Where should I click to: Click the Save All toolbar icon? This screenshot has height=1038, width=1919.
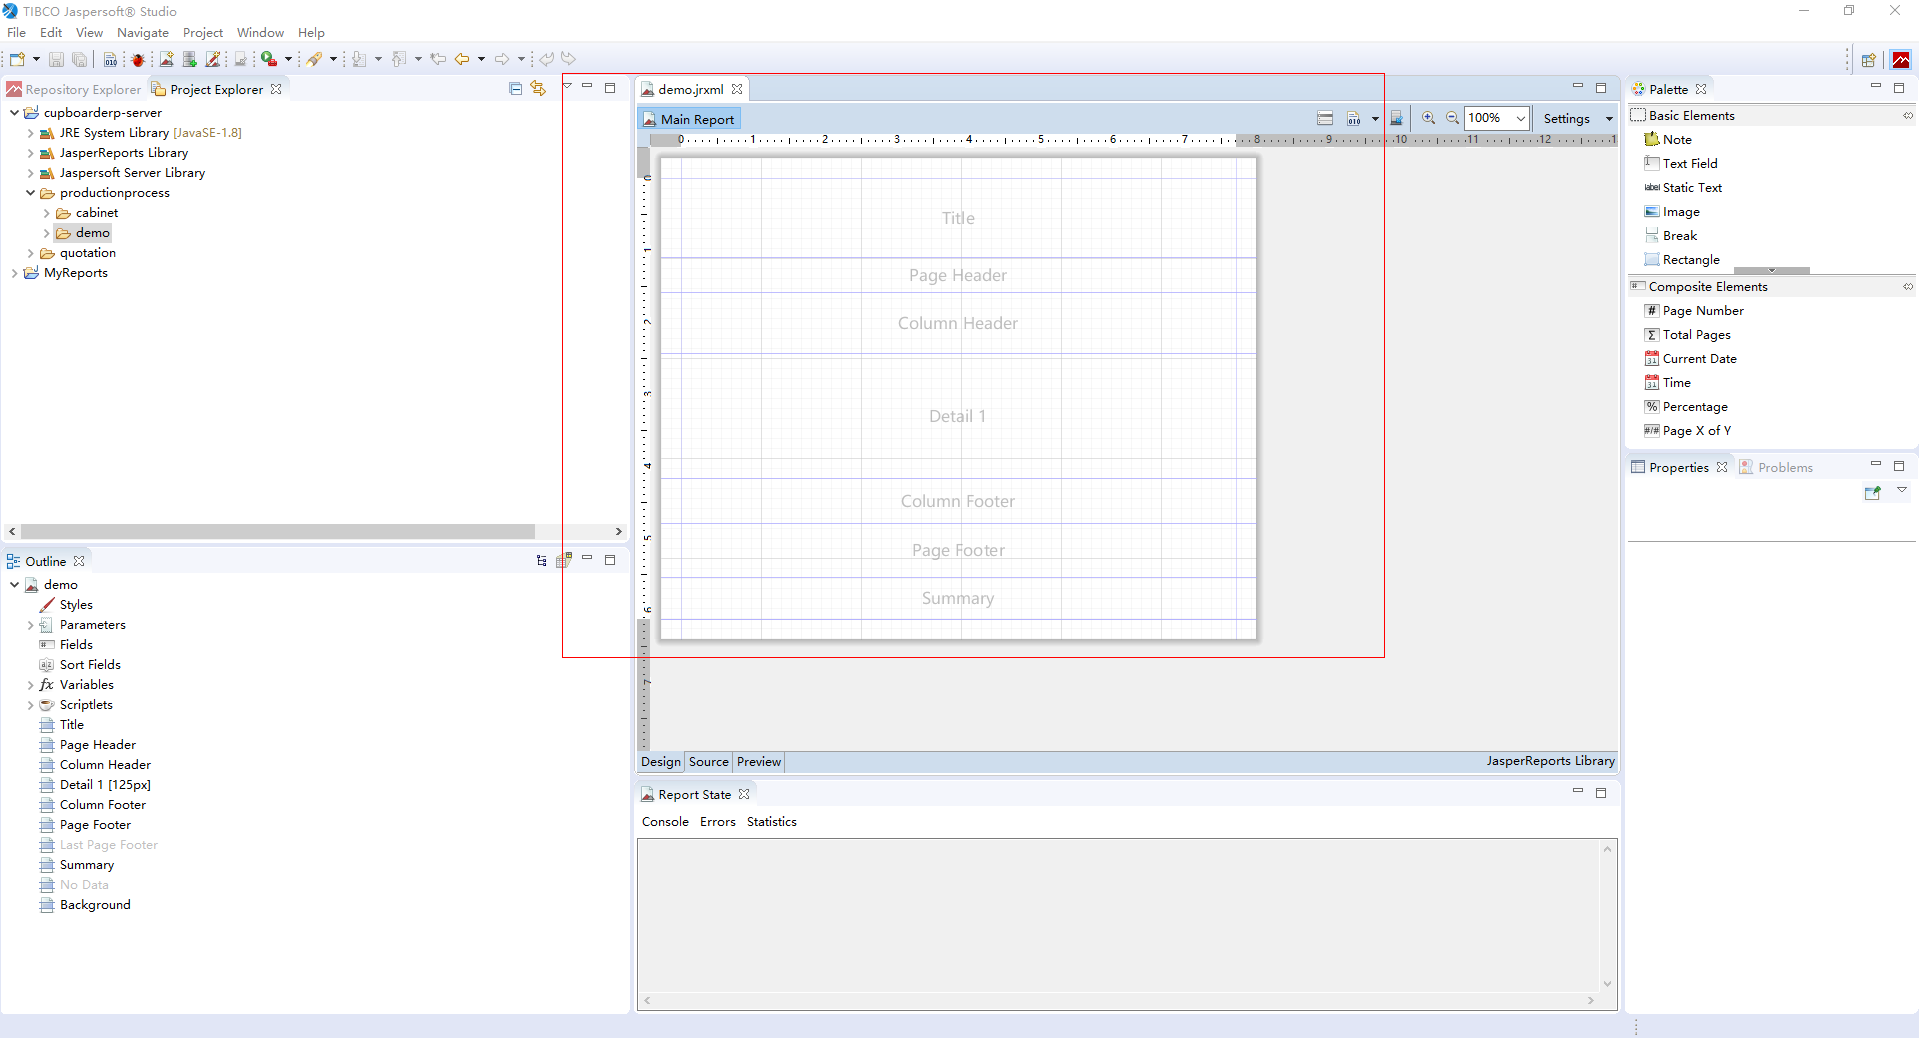[80, 60]
